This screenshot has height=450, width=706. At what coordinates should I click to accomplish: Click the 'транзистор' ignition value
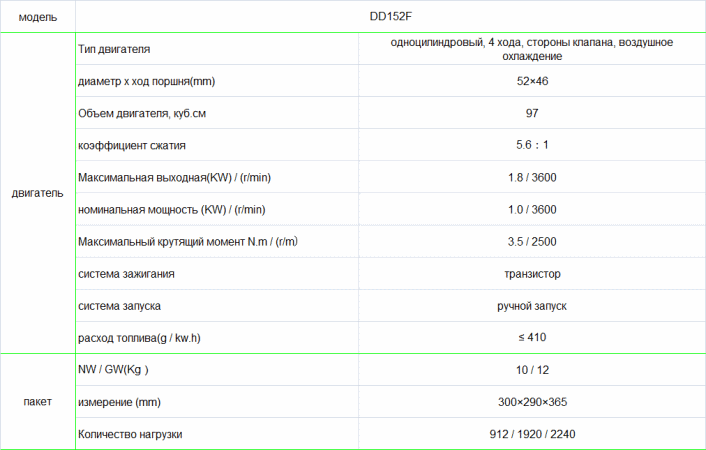point(532,273)
